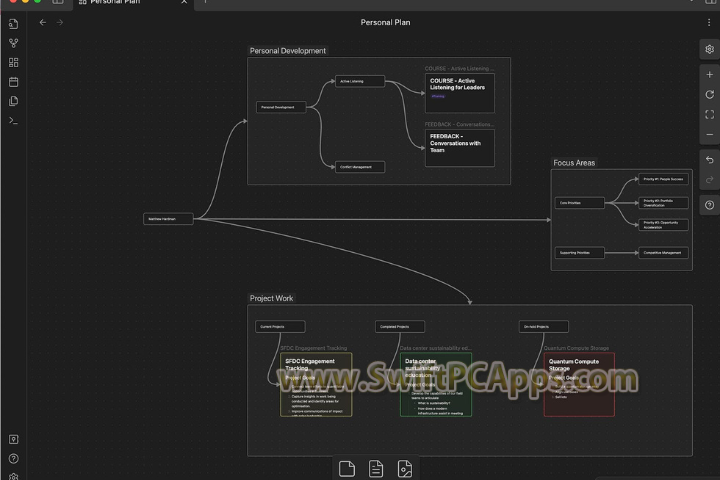
Task: Open the vault switcher icon
Action: 13,439
